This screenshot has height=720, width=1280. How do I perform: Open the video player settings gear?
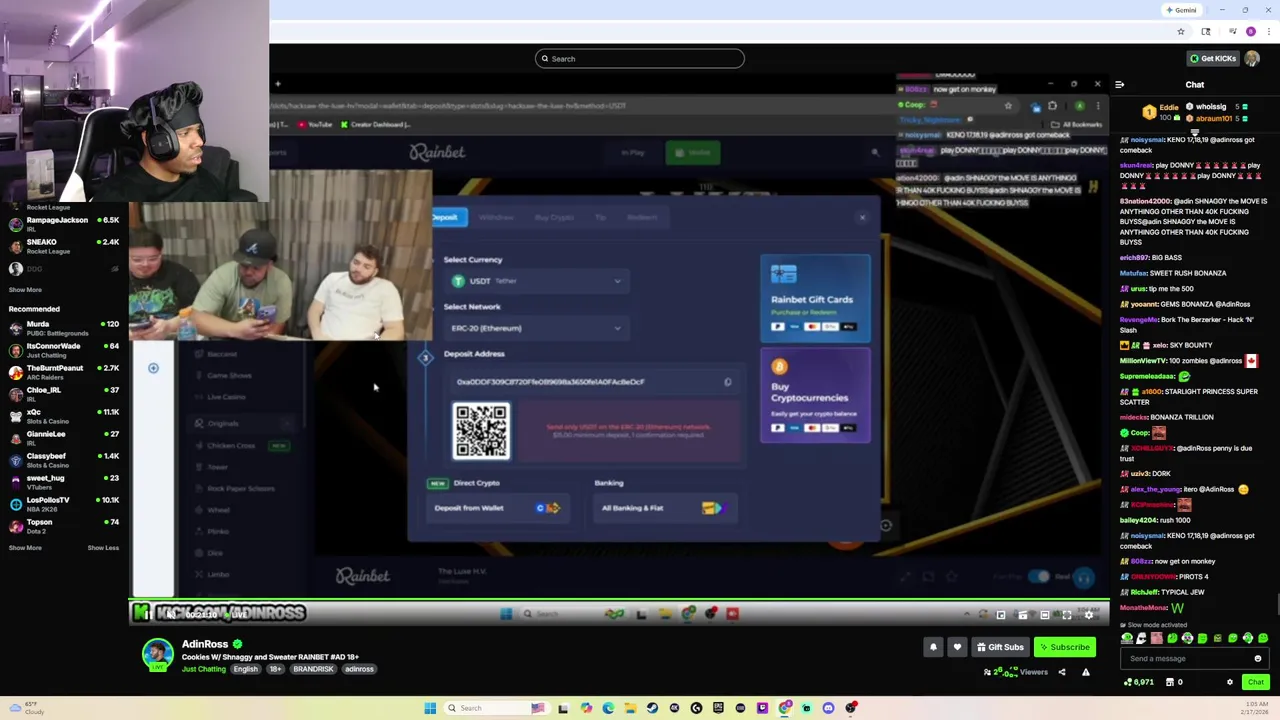pos(1089,615)
